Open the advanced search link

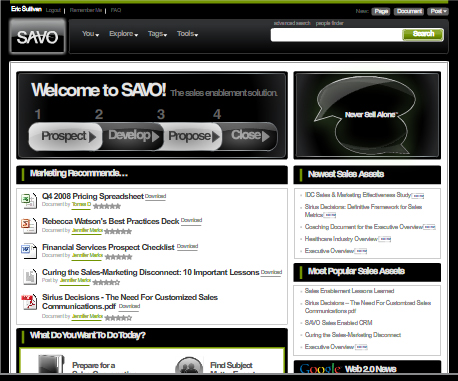point(292,23)
